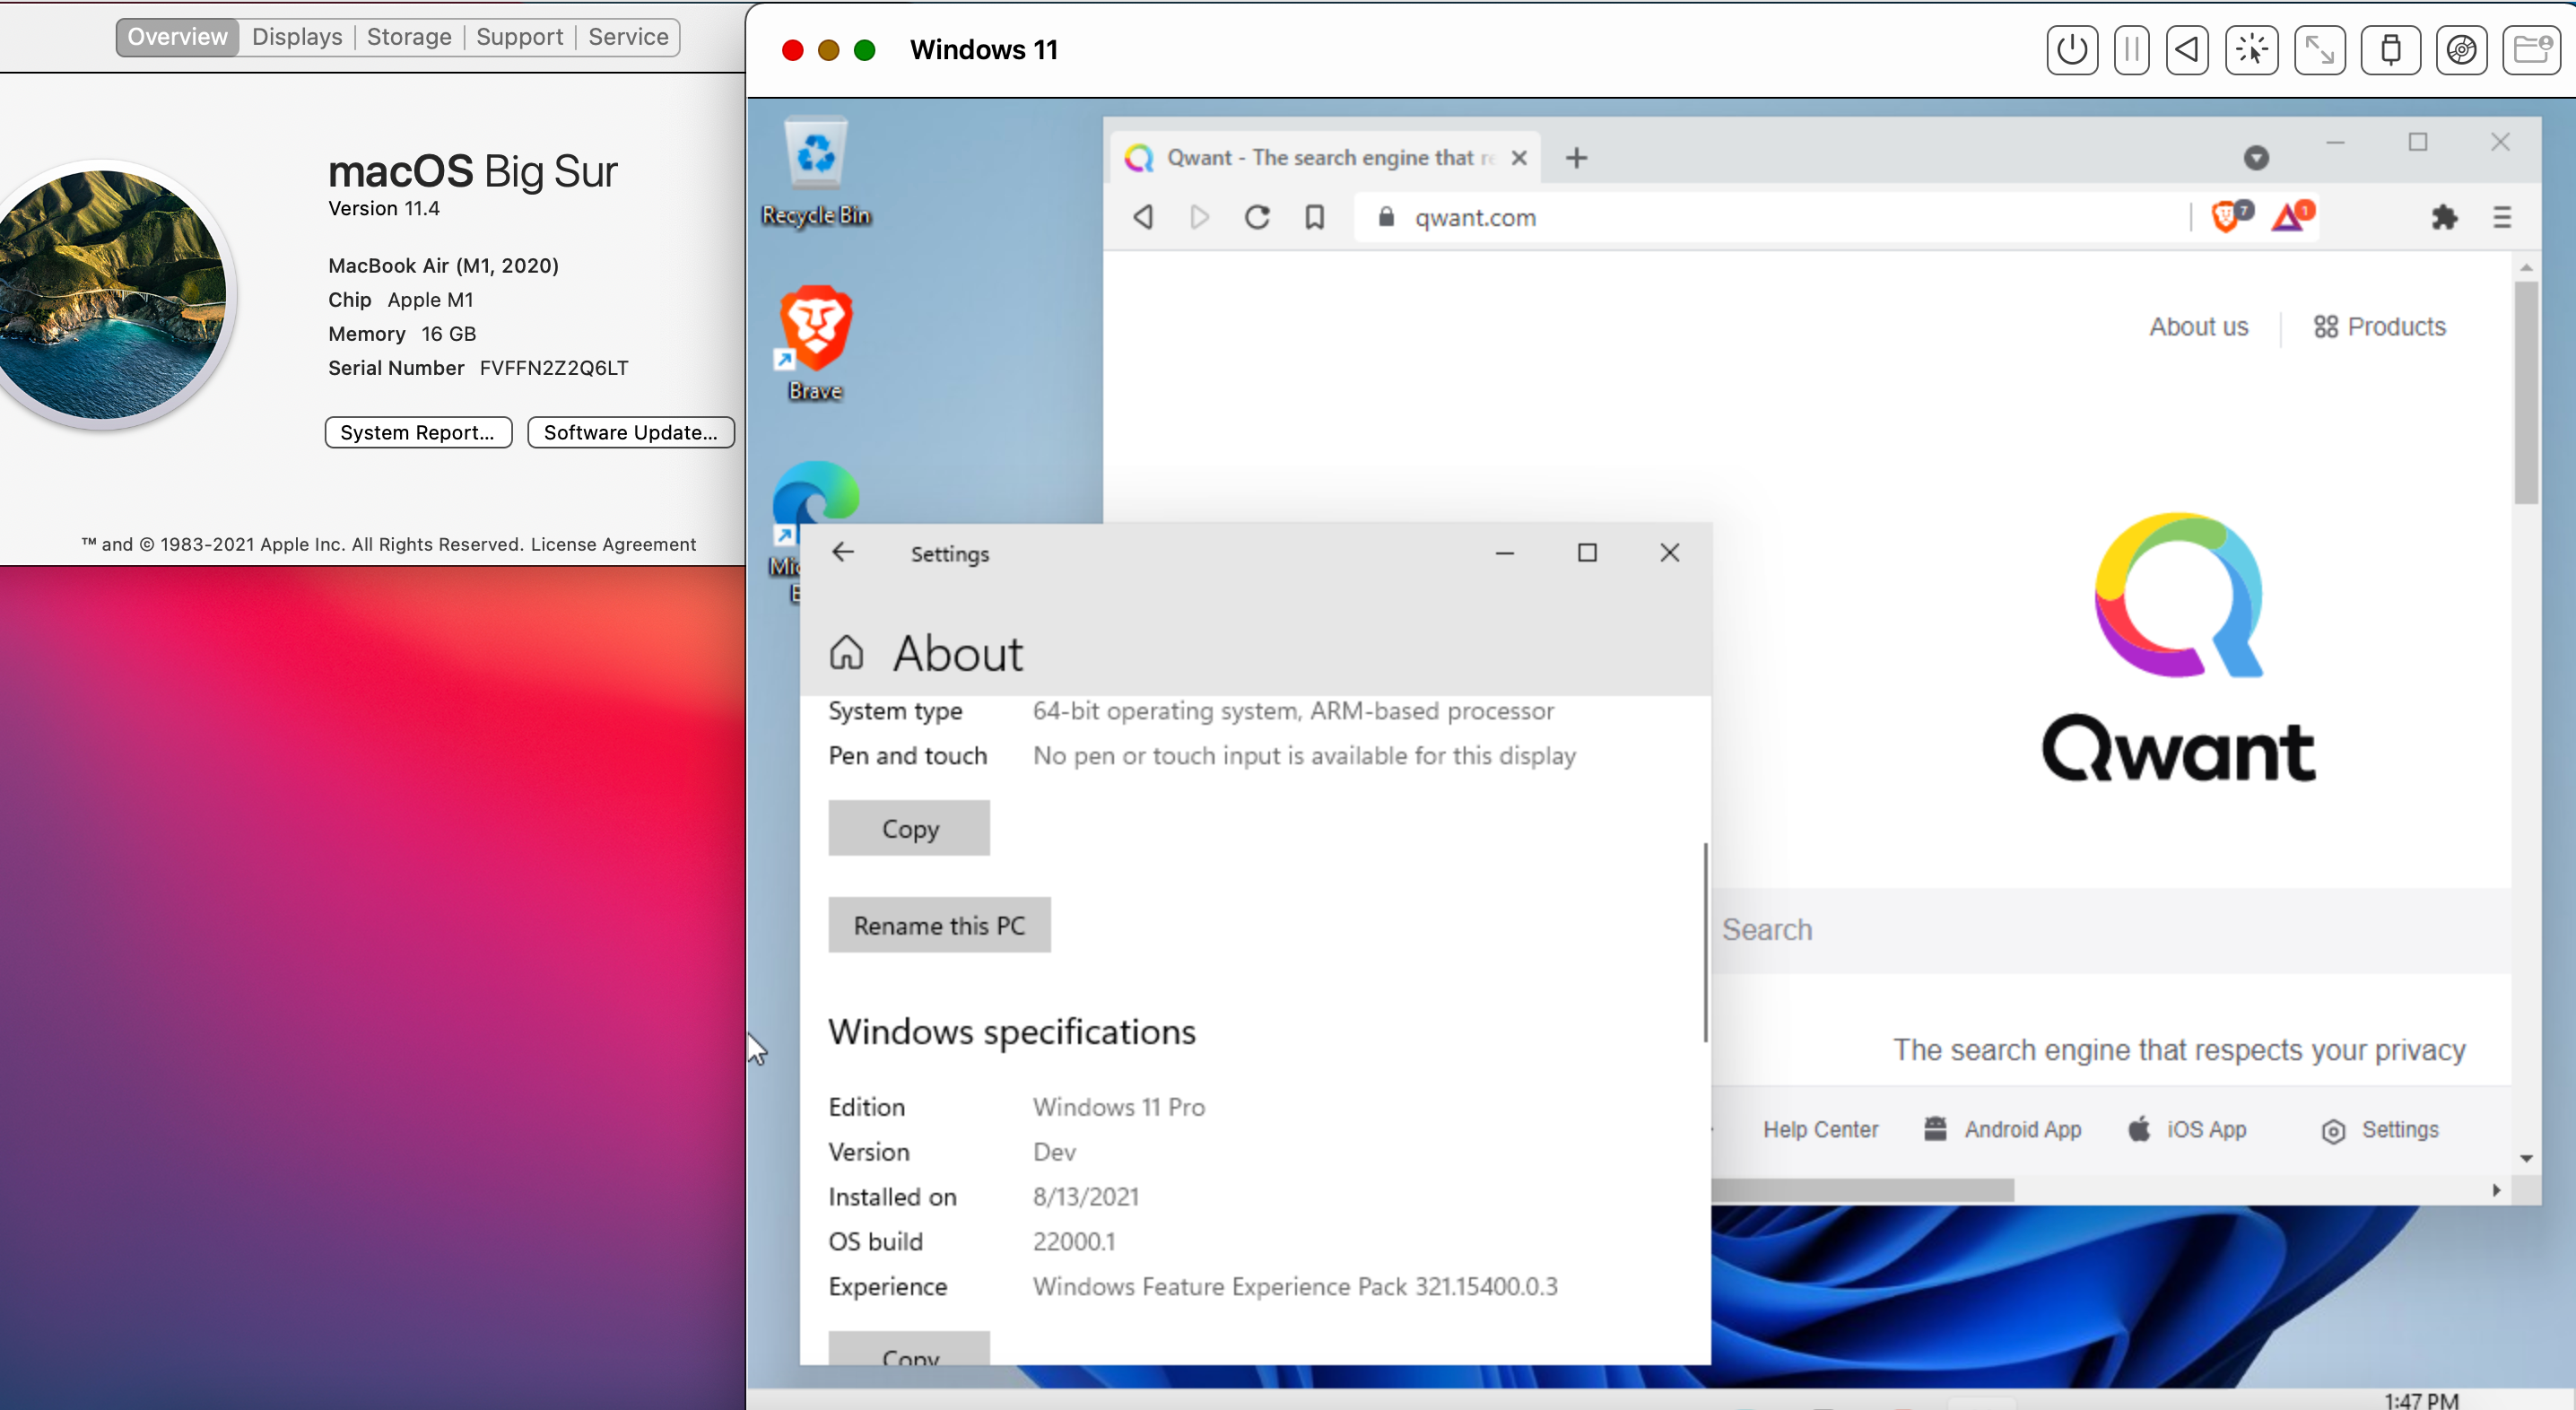The height and width of the screenshot is (1410, 2576).
Task: Switch to the Storage tab
Action: click(409, 37)
